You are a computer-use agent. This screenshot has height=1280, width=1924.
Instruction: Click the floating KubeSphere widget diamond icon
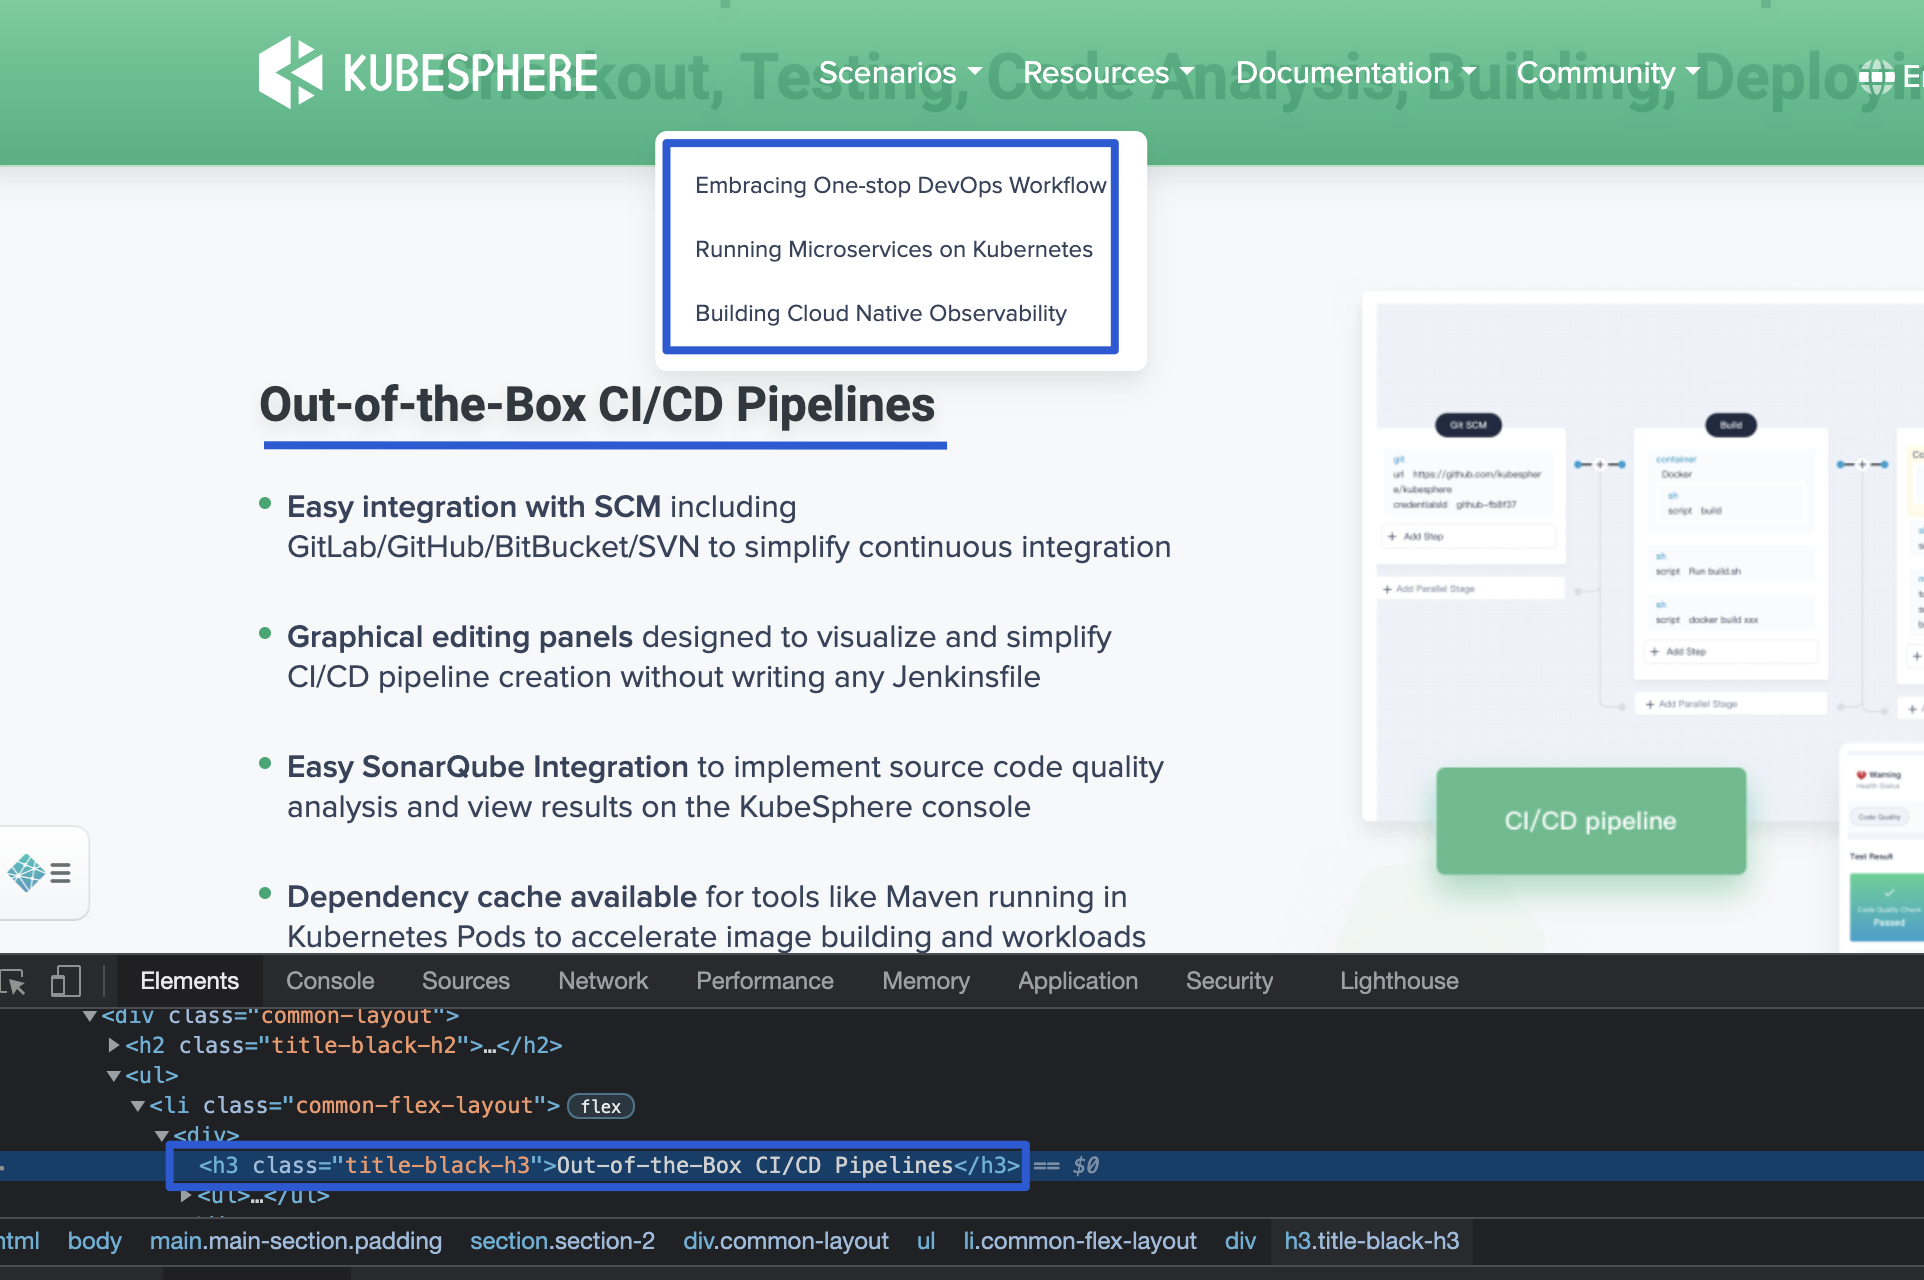pos(24,873)
